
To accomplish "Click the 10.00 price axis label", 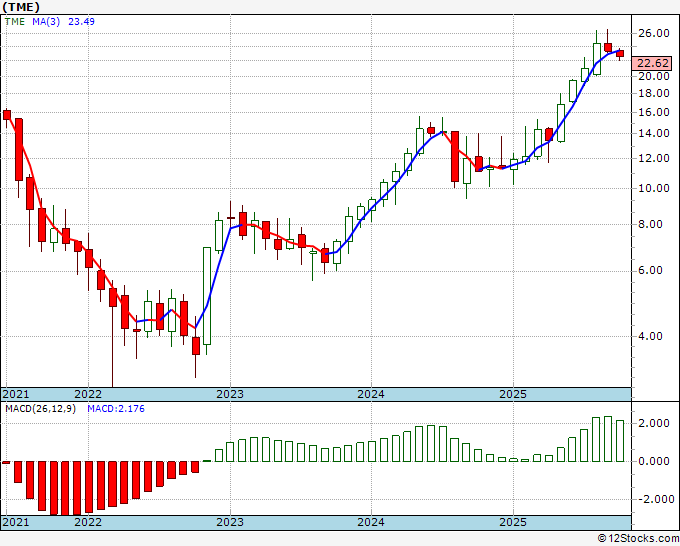I will point(654,188).
